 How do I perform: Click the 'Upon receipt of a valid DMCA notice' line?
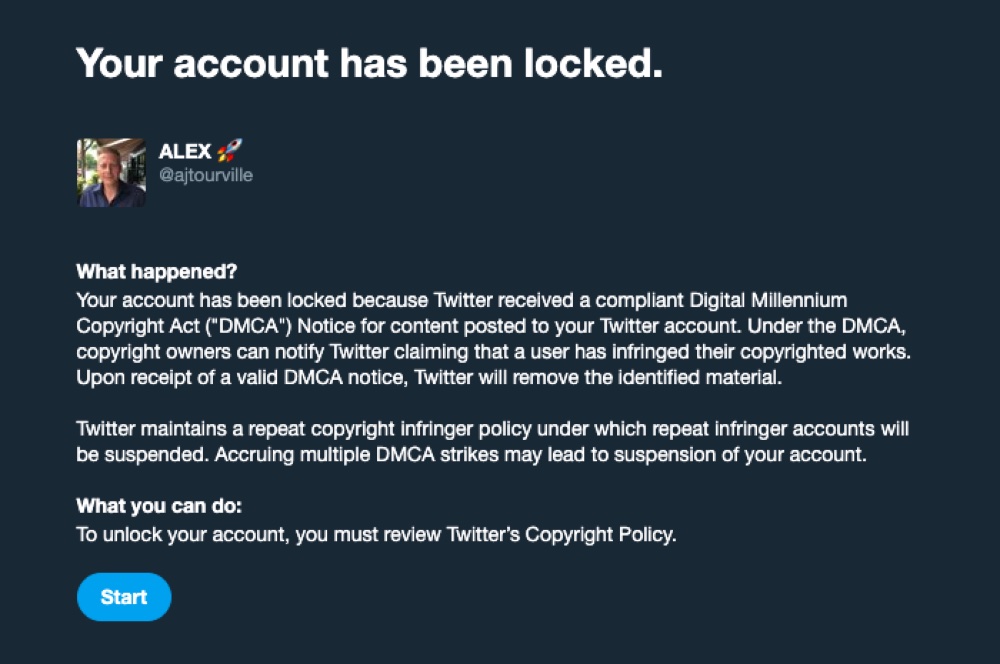pos(429,378)
